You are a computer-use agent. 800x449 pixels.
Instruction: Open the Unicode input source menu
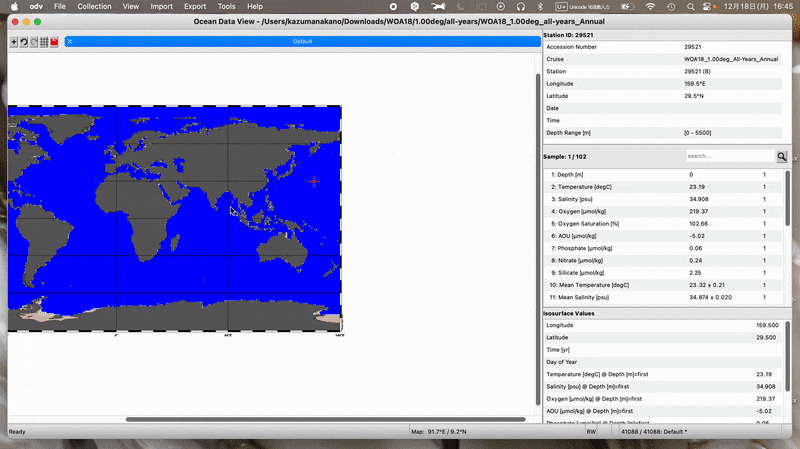(x=582, y=7)
